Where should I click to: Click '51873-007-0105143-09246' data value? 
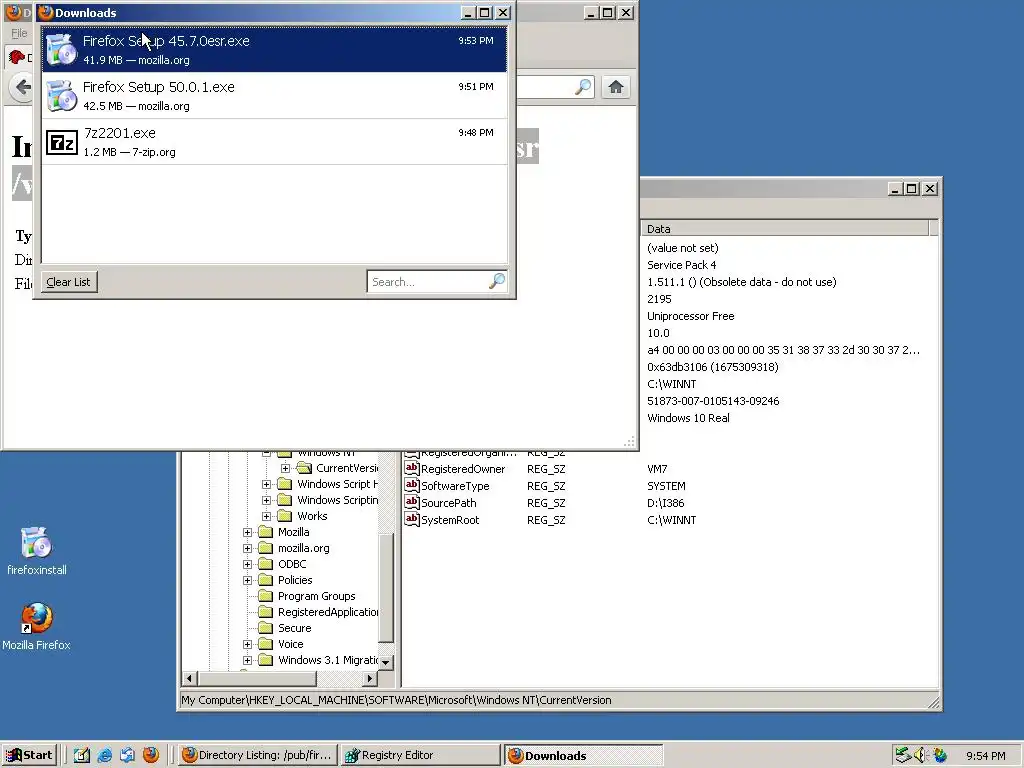[x=713, y=401]
